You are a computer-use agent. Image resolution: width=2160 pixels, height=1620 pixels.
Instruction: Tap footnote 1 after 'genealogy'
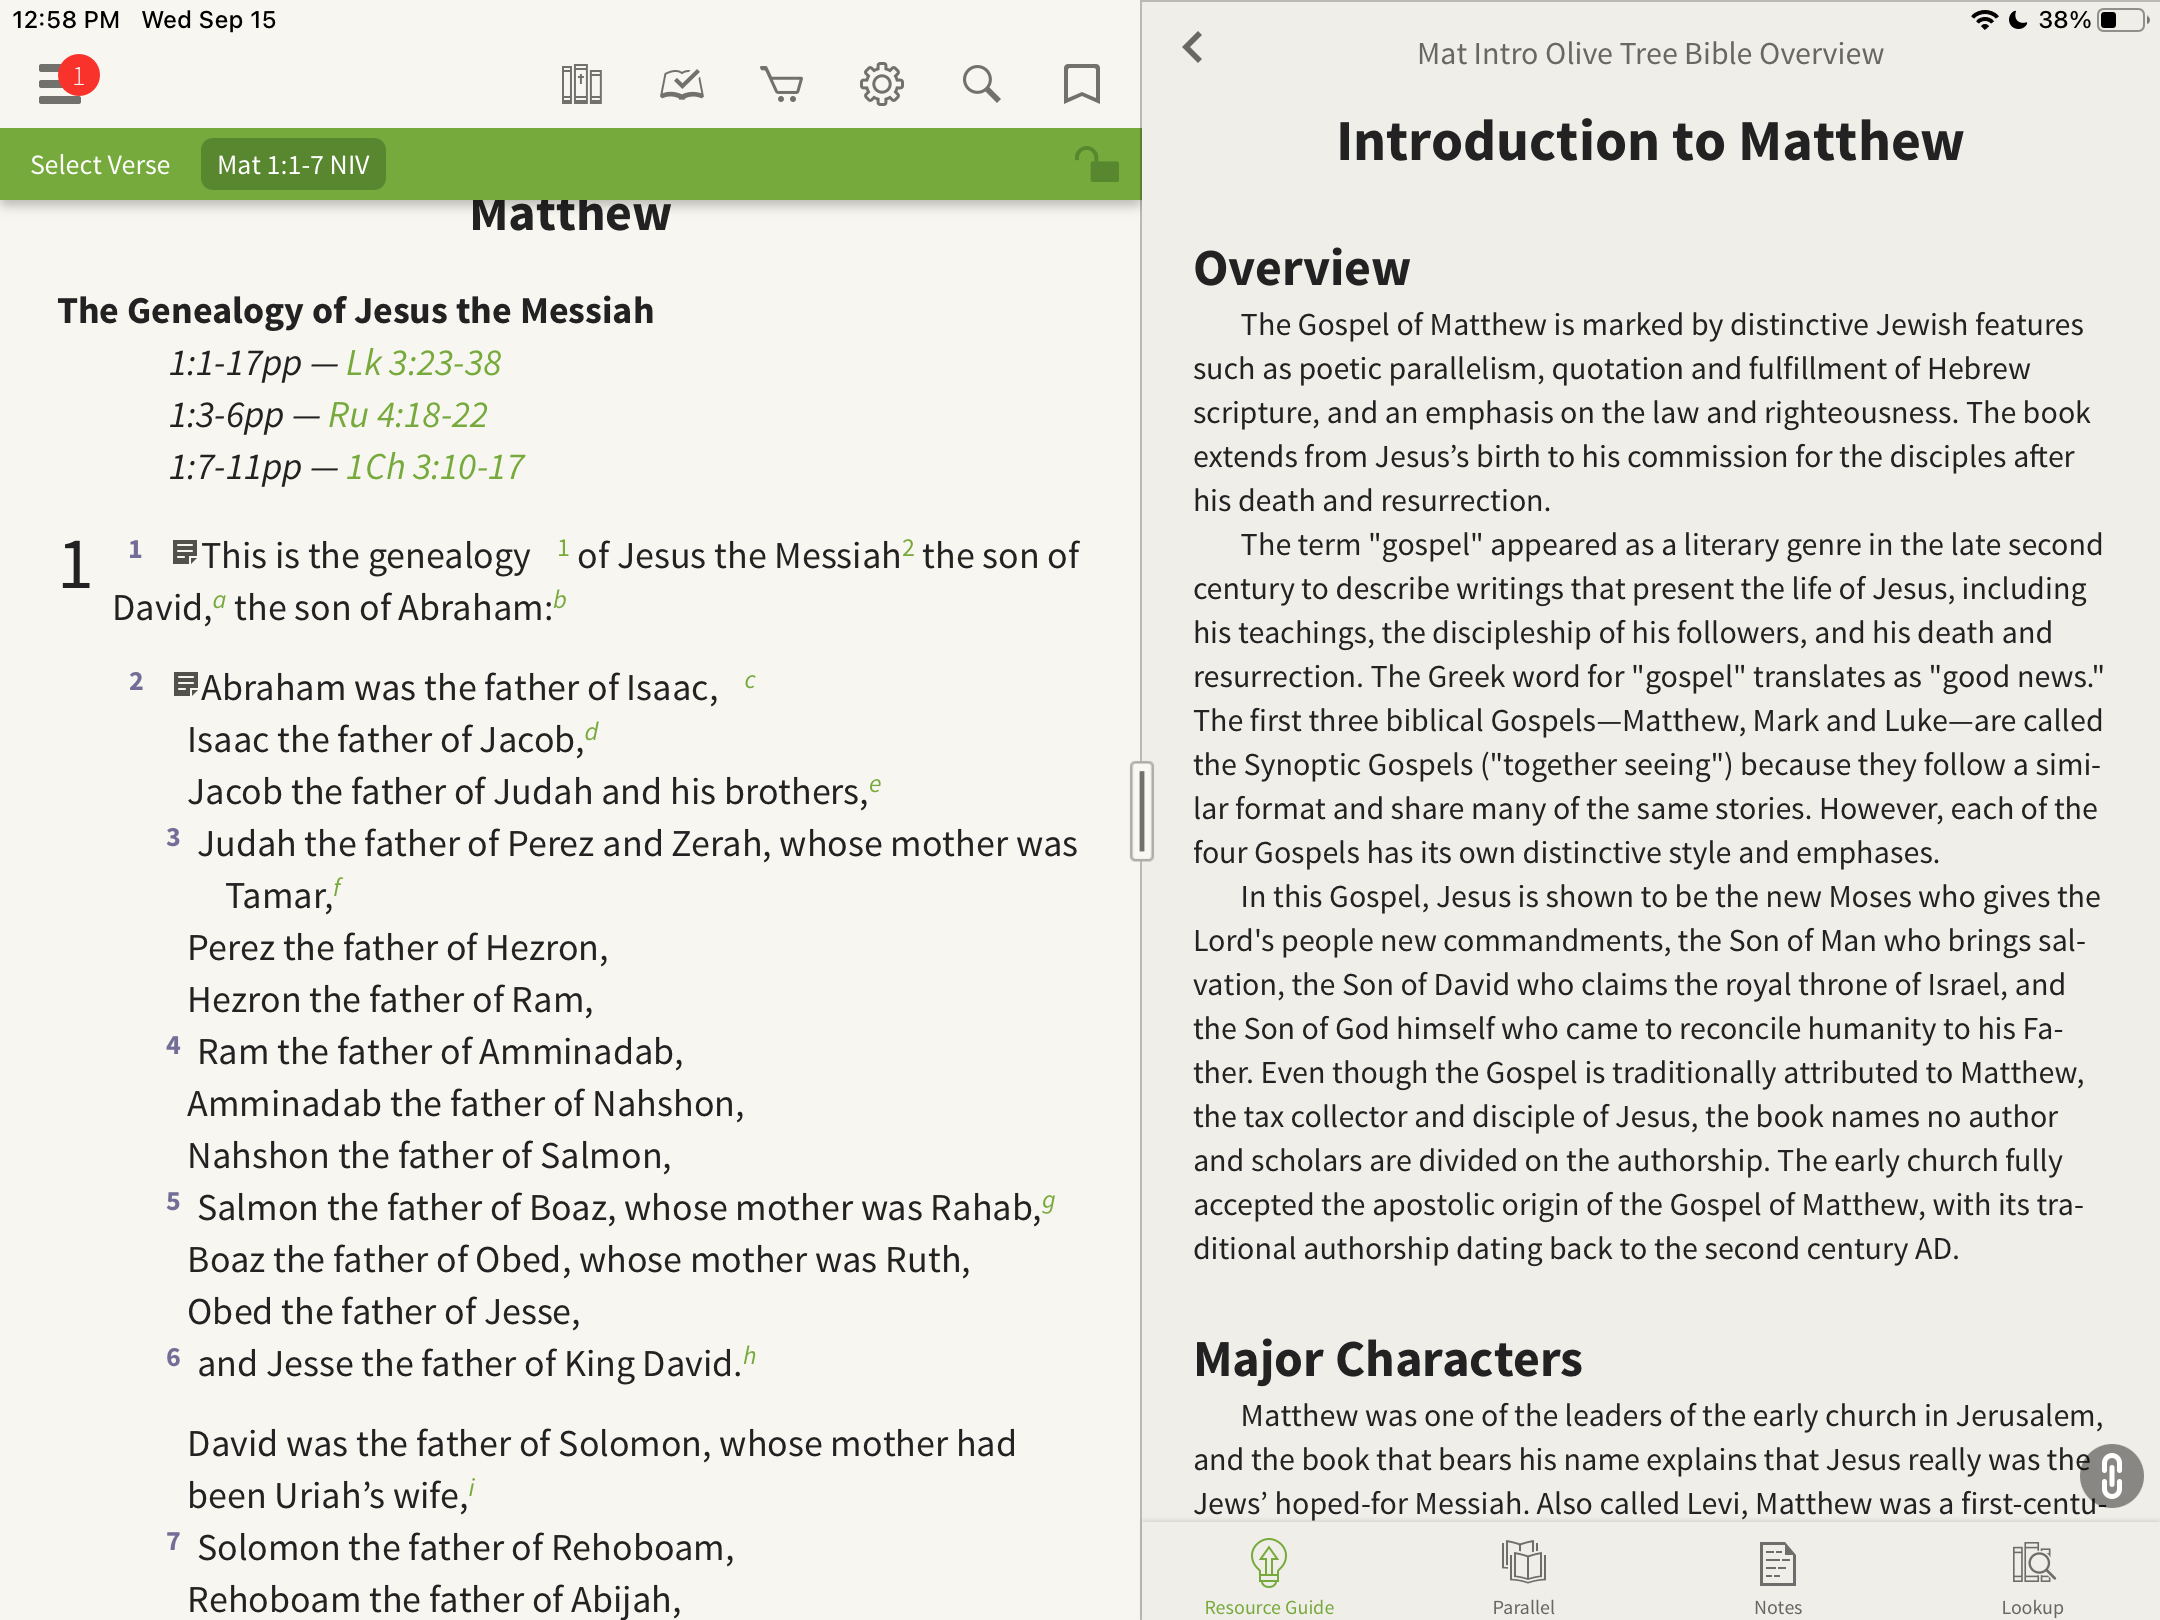[x=563, y=548]
